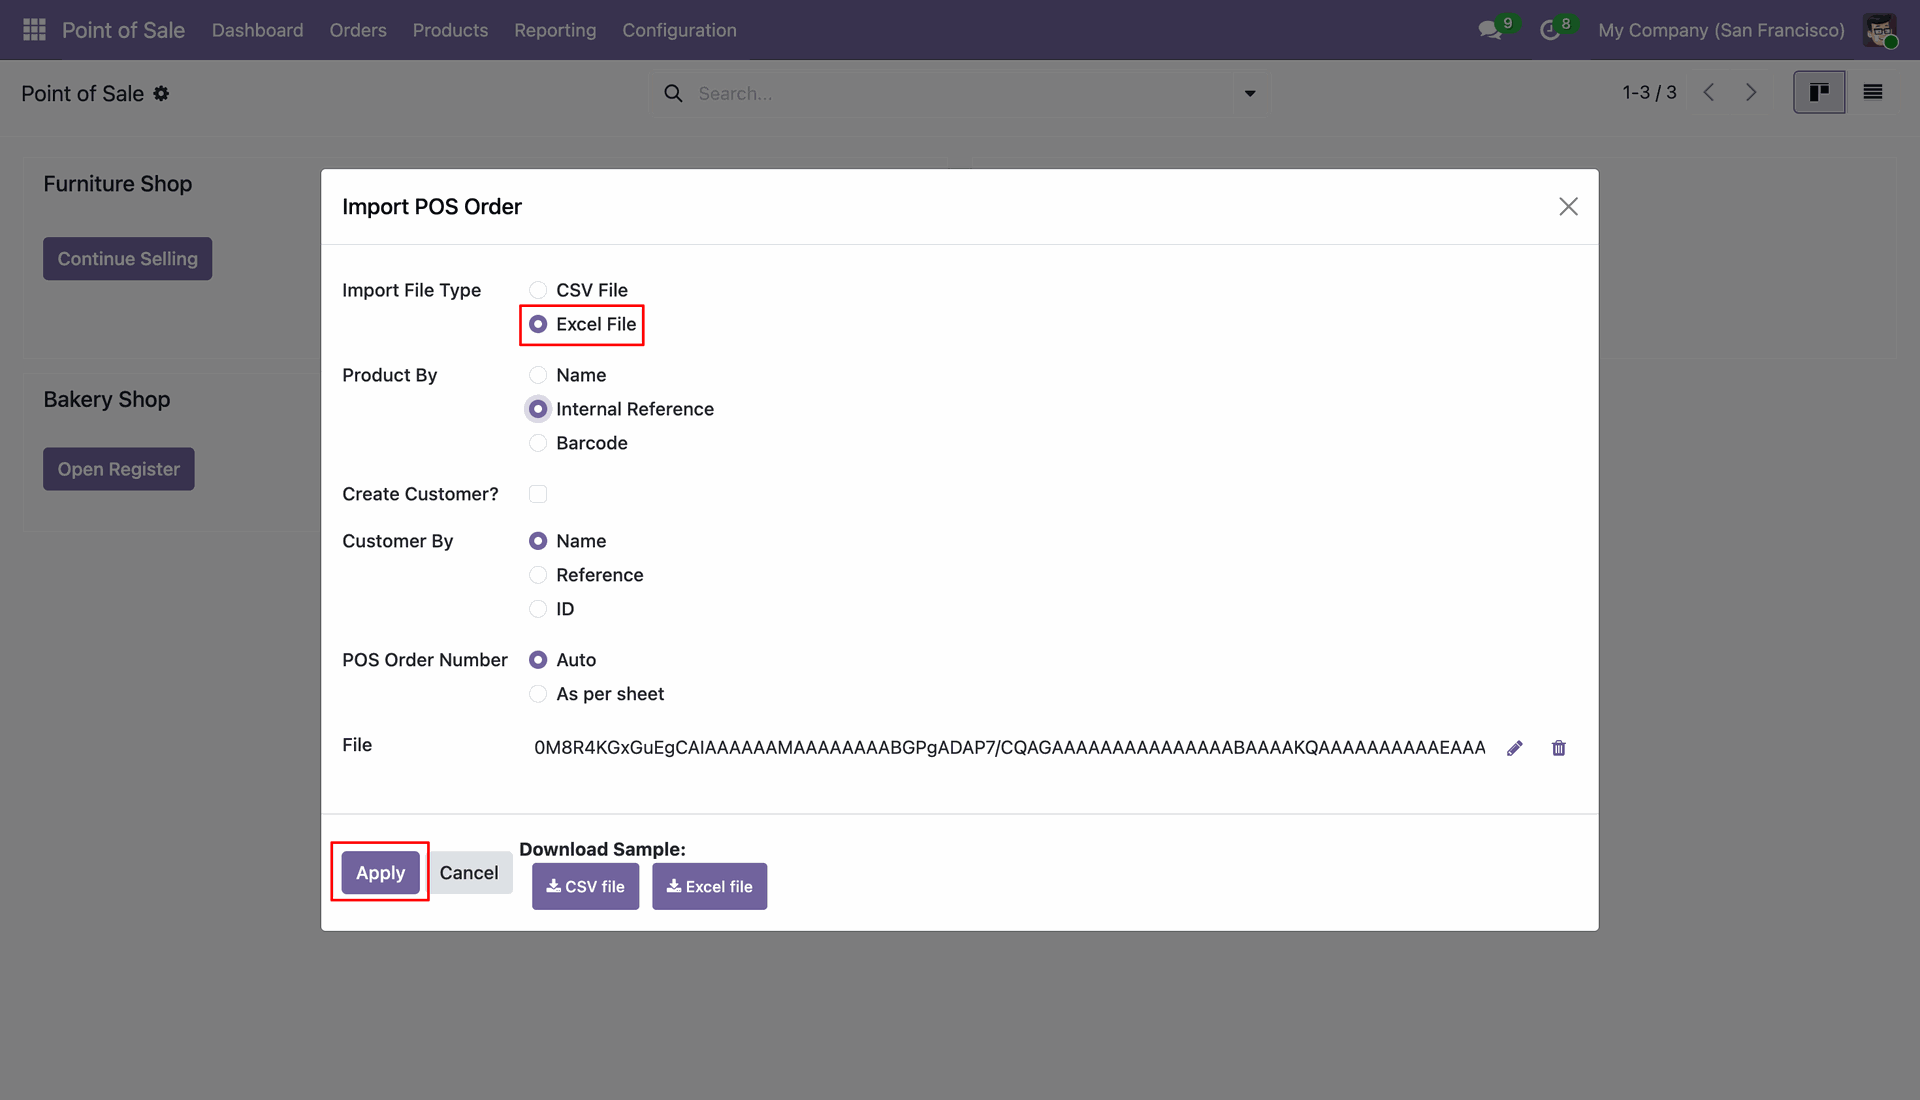The height and width of the screenshot is (1100, 1920).
Task: Expand the search filter dropdown arrow
Action: click(x=1250, y=93)
